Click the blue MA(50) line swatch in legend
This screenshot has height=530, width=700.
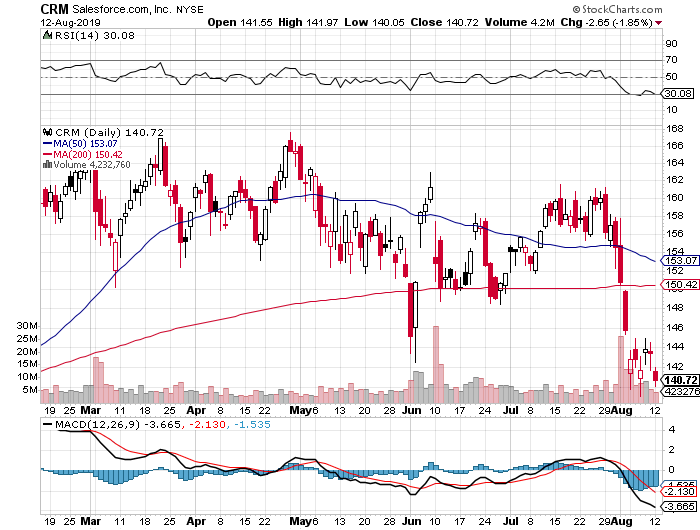tap(47, 144)
